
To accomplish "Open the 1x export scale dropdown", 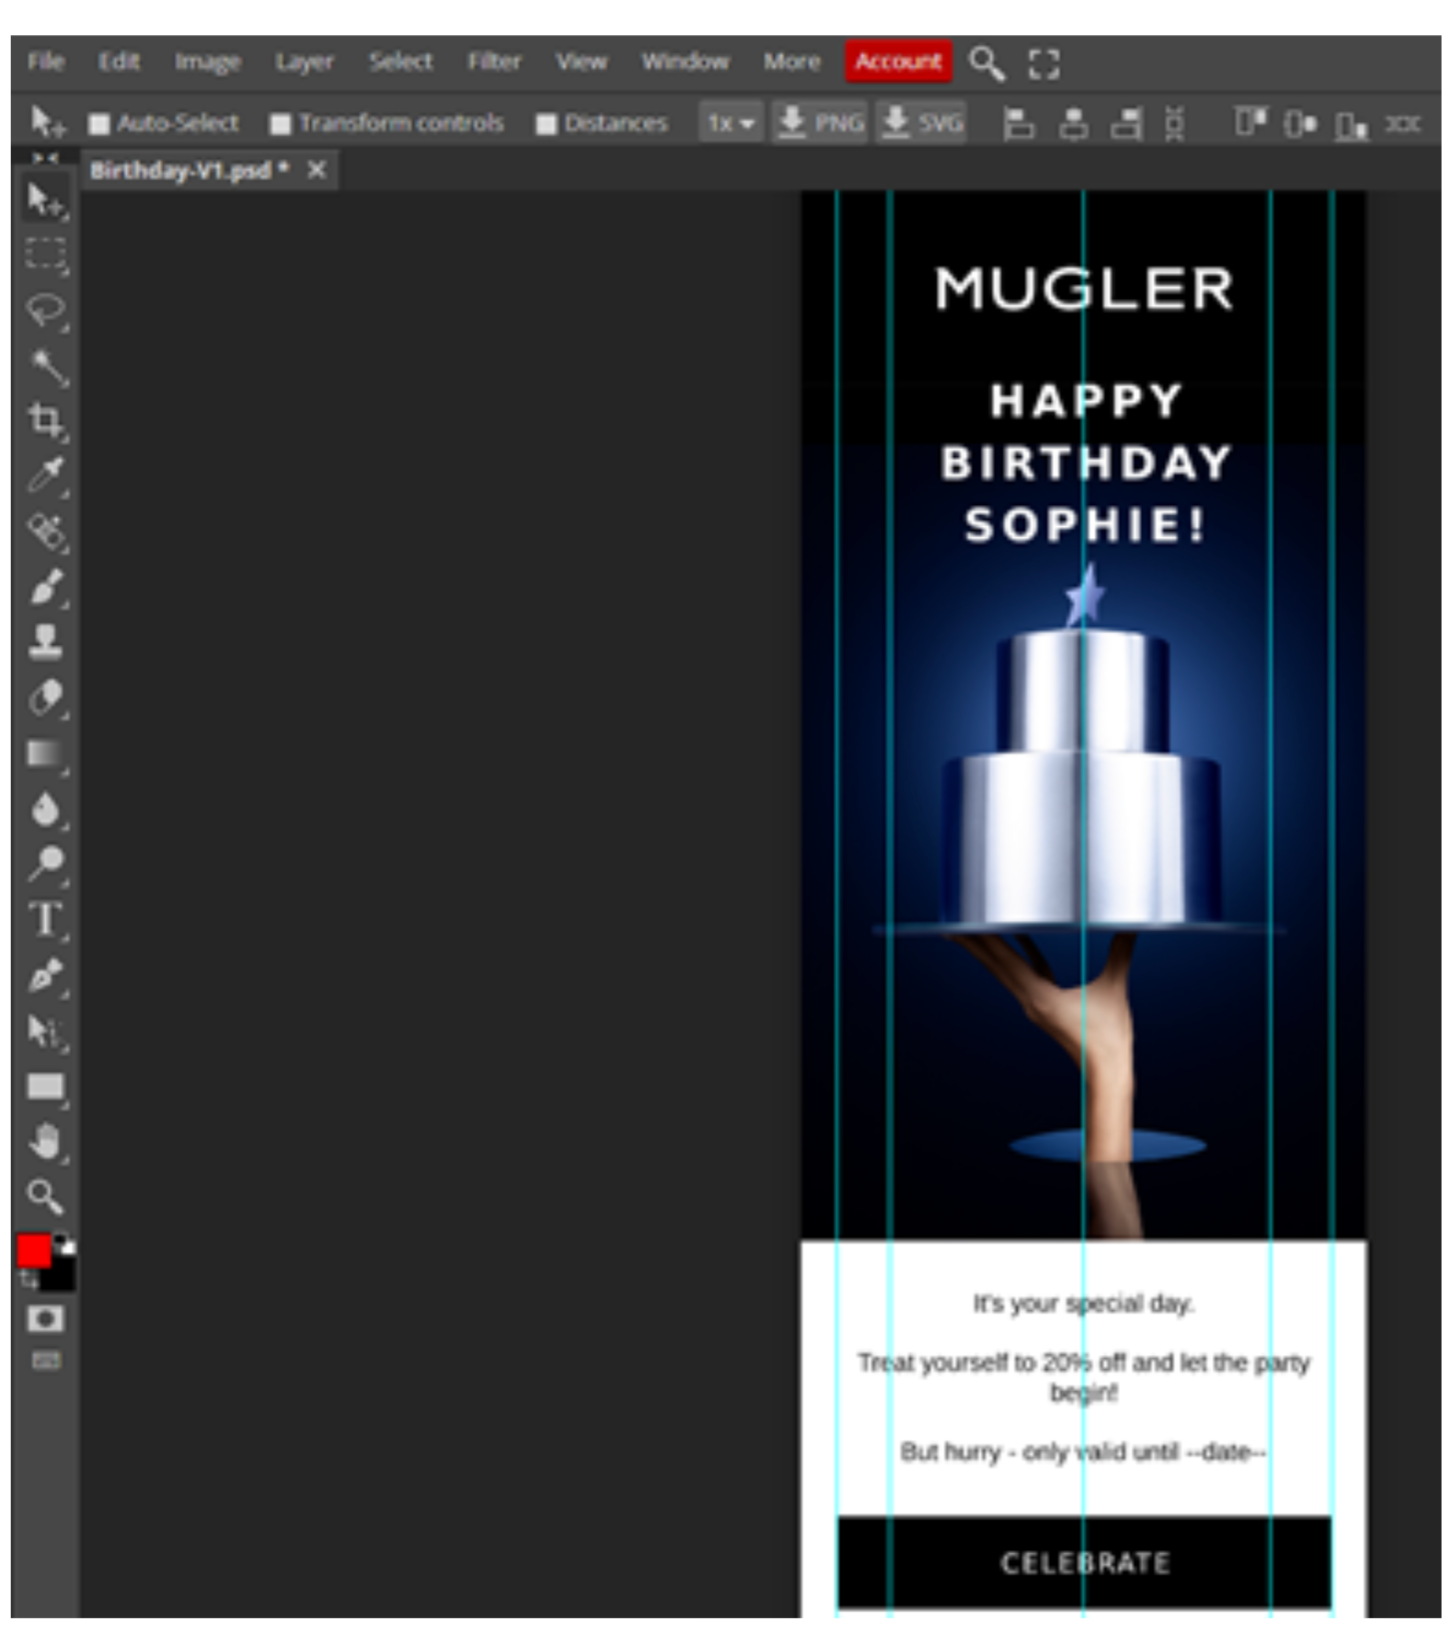I will click(x=730, y=123).
